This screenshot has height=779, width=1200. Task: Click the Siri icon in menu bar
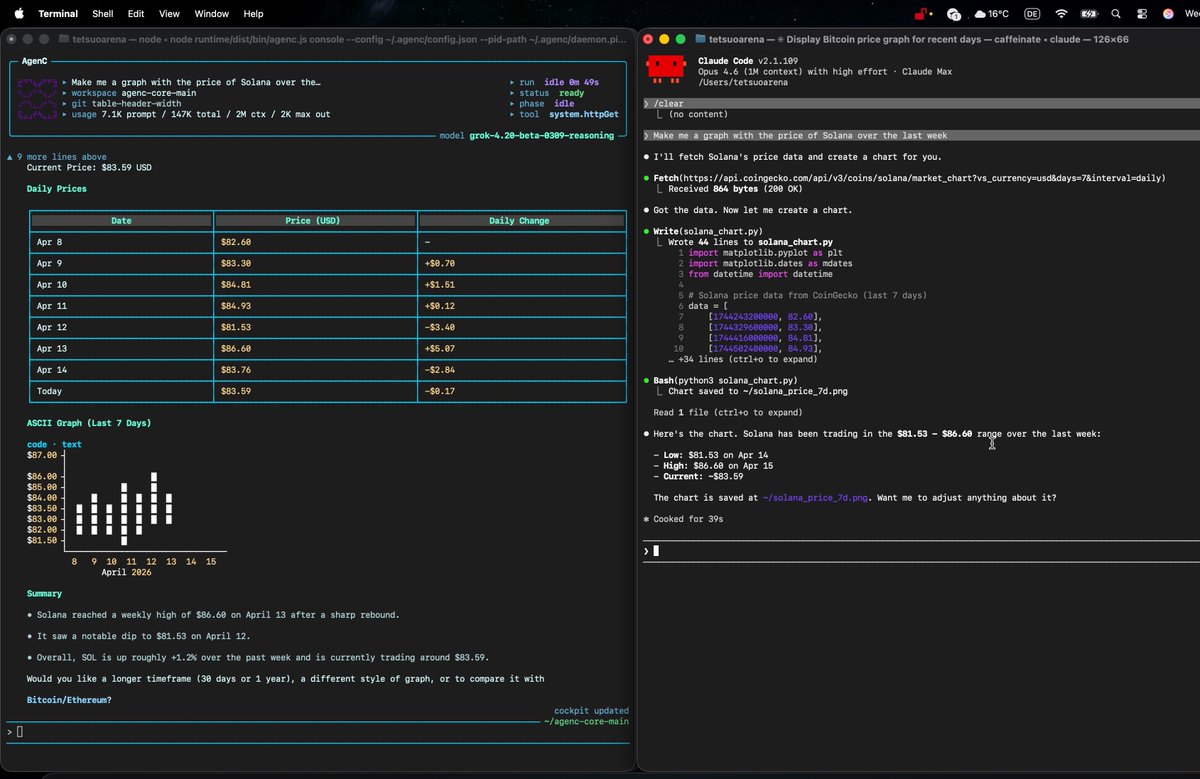pos(1168,14)
